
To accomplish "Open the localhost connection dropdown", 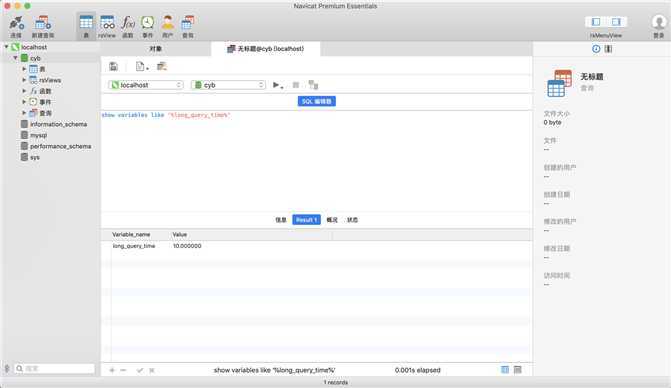I will (146, 85).
